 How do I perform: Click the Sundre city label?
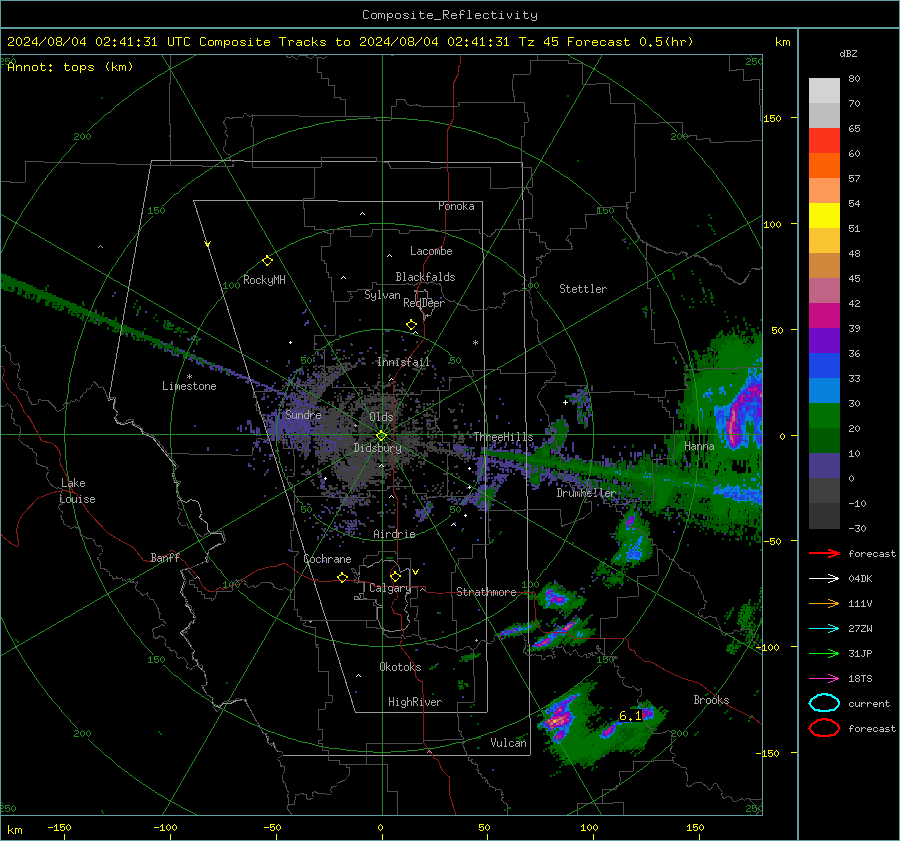point(303,414)
